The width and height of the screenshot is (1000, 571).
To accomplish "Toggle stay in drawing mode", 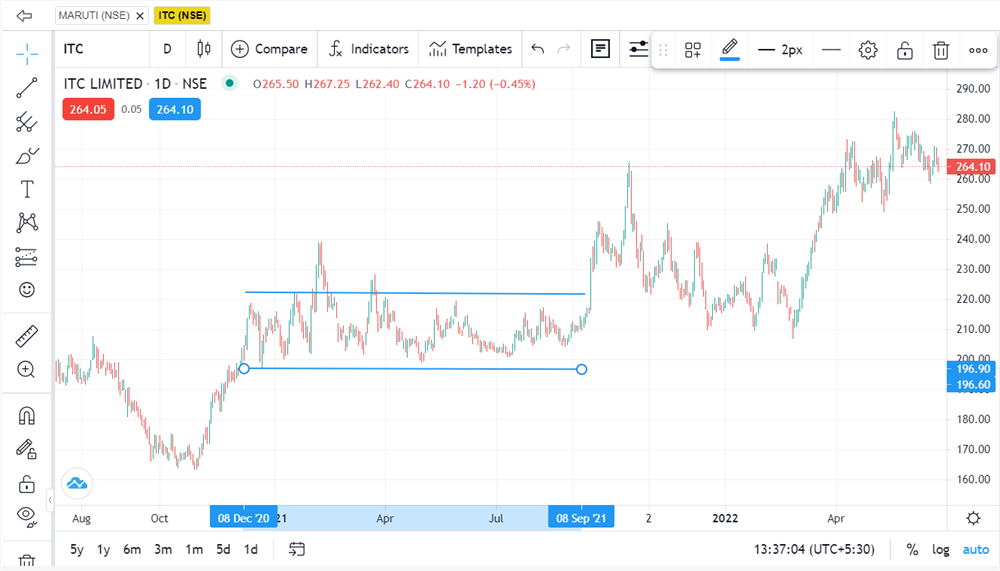I will tap(27, 450).
